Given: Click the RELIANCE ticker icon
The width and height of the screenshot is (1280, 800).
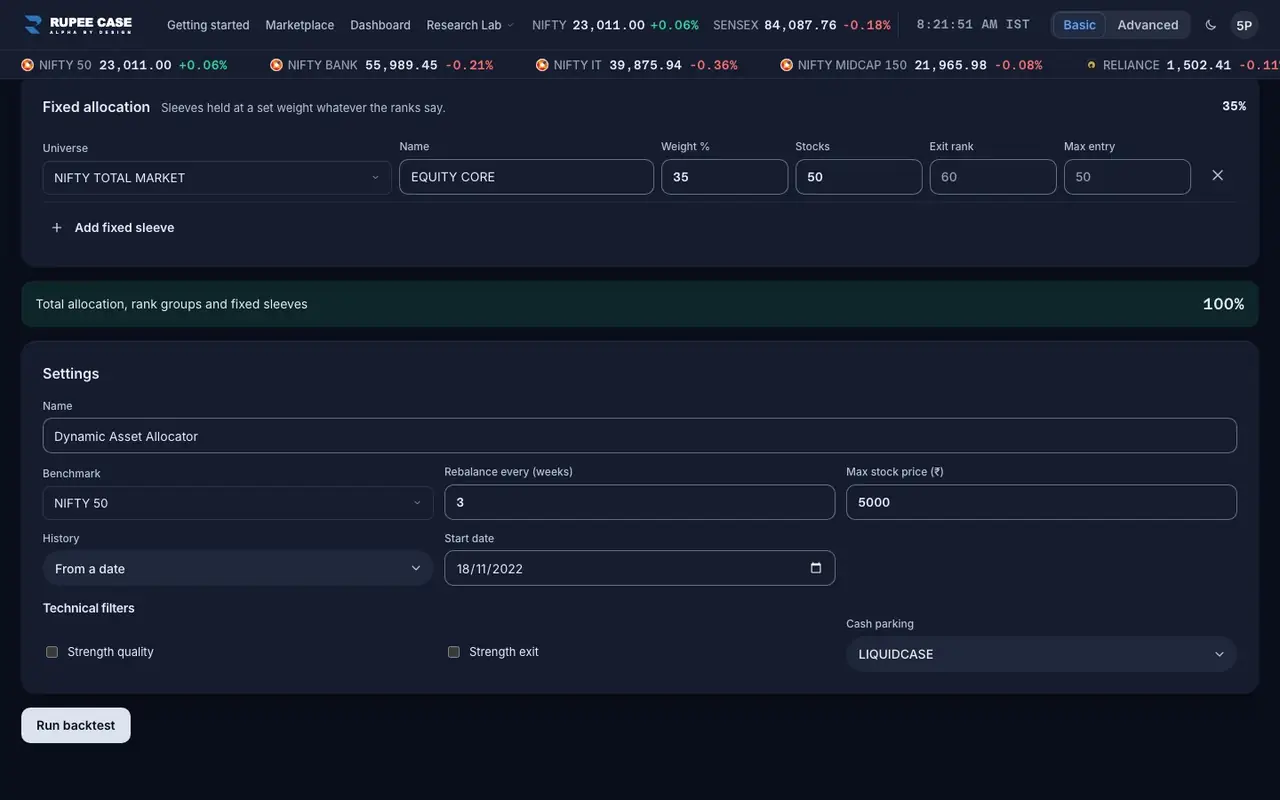Looking at the screenshot, I should [x=1092, y=65].
